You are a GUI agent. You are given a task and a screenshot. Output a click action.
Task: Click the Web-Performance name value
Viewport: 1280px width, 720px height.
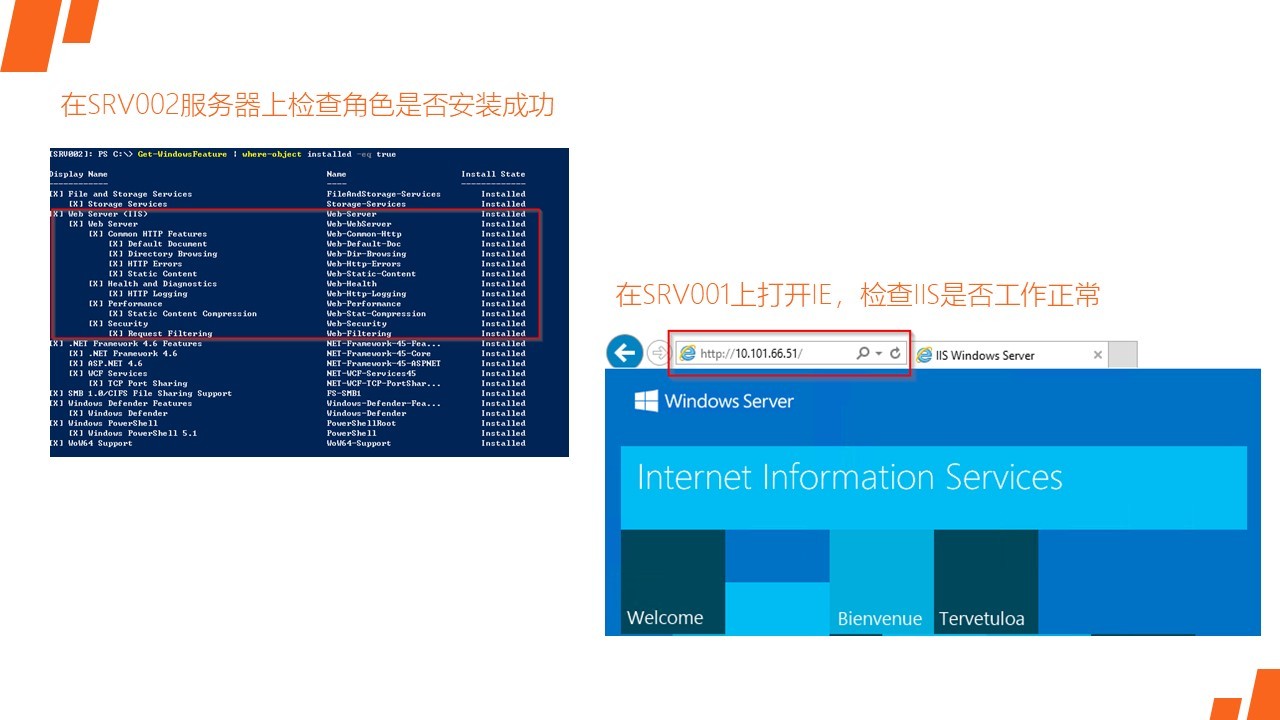363,304
